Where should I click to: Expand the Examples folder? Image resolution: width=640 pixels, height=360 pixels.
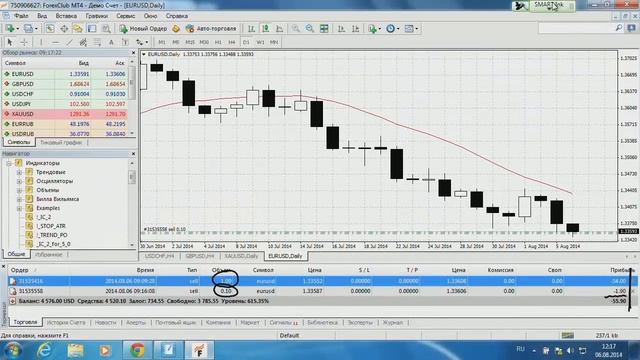coord(19,208)
